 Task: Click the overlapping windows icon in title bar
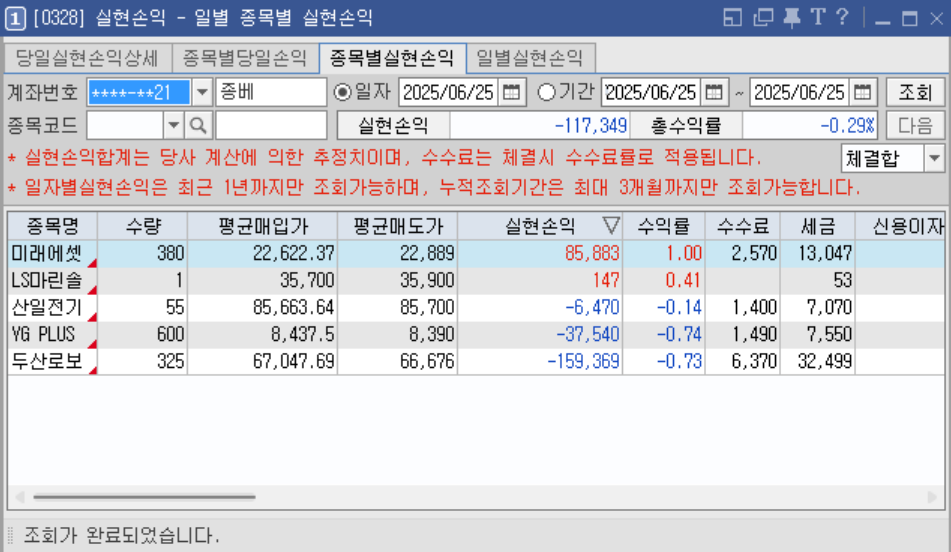(764, 17)
